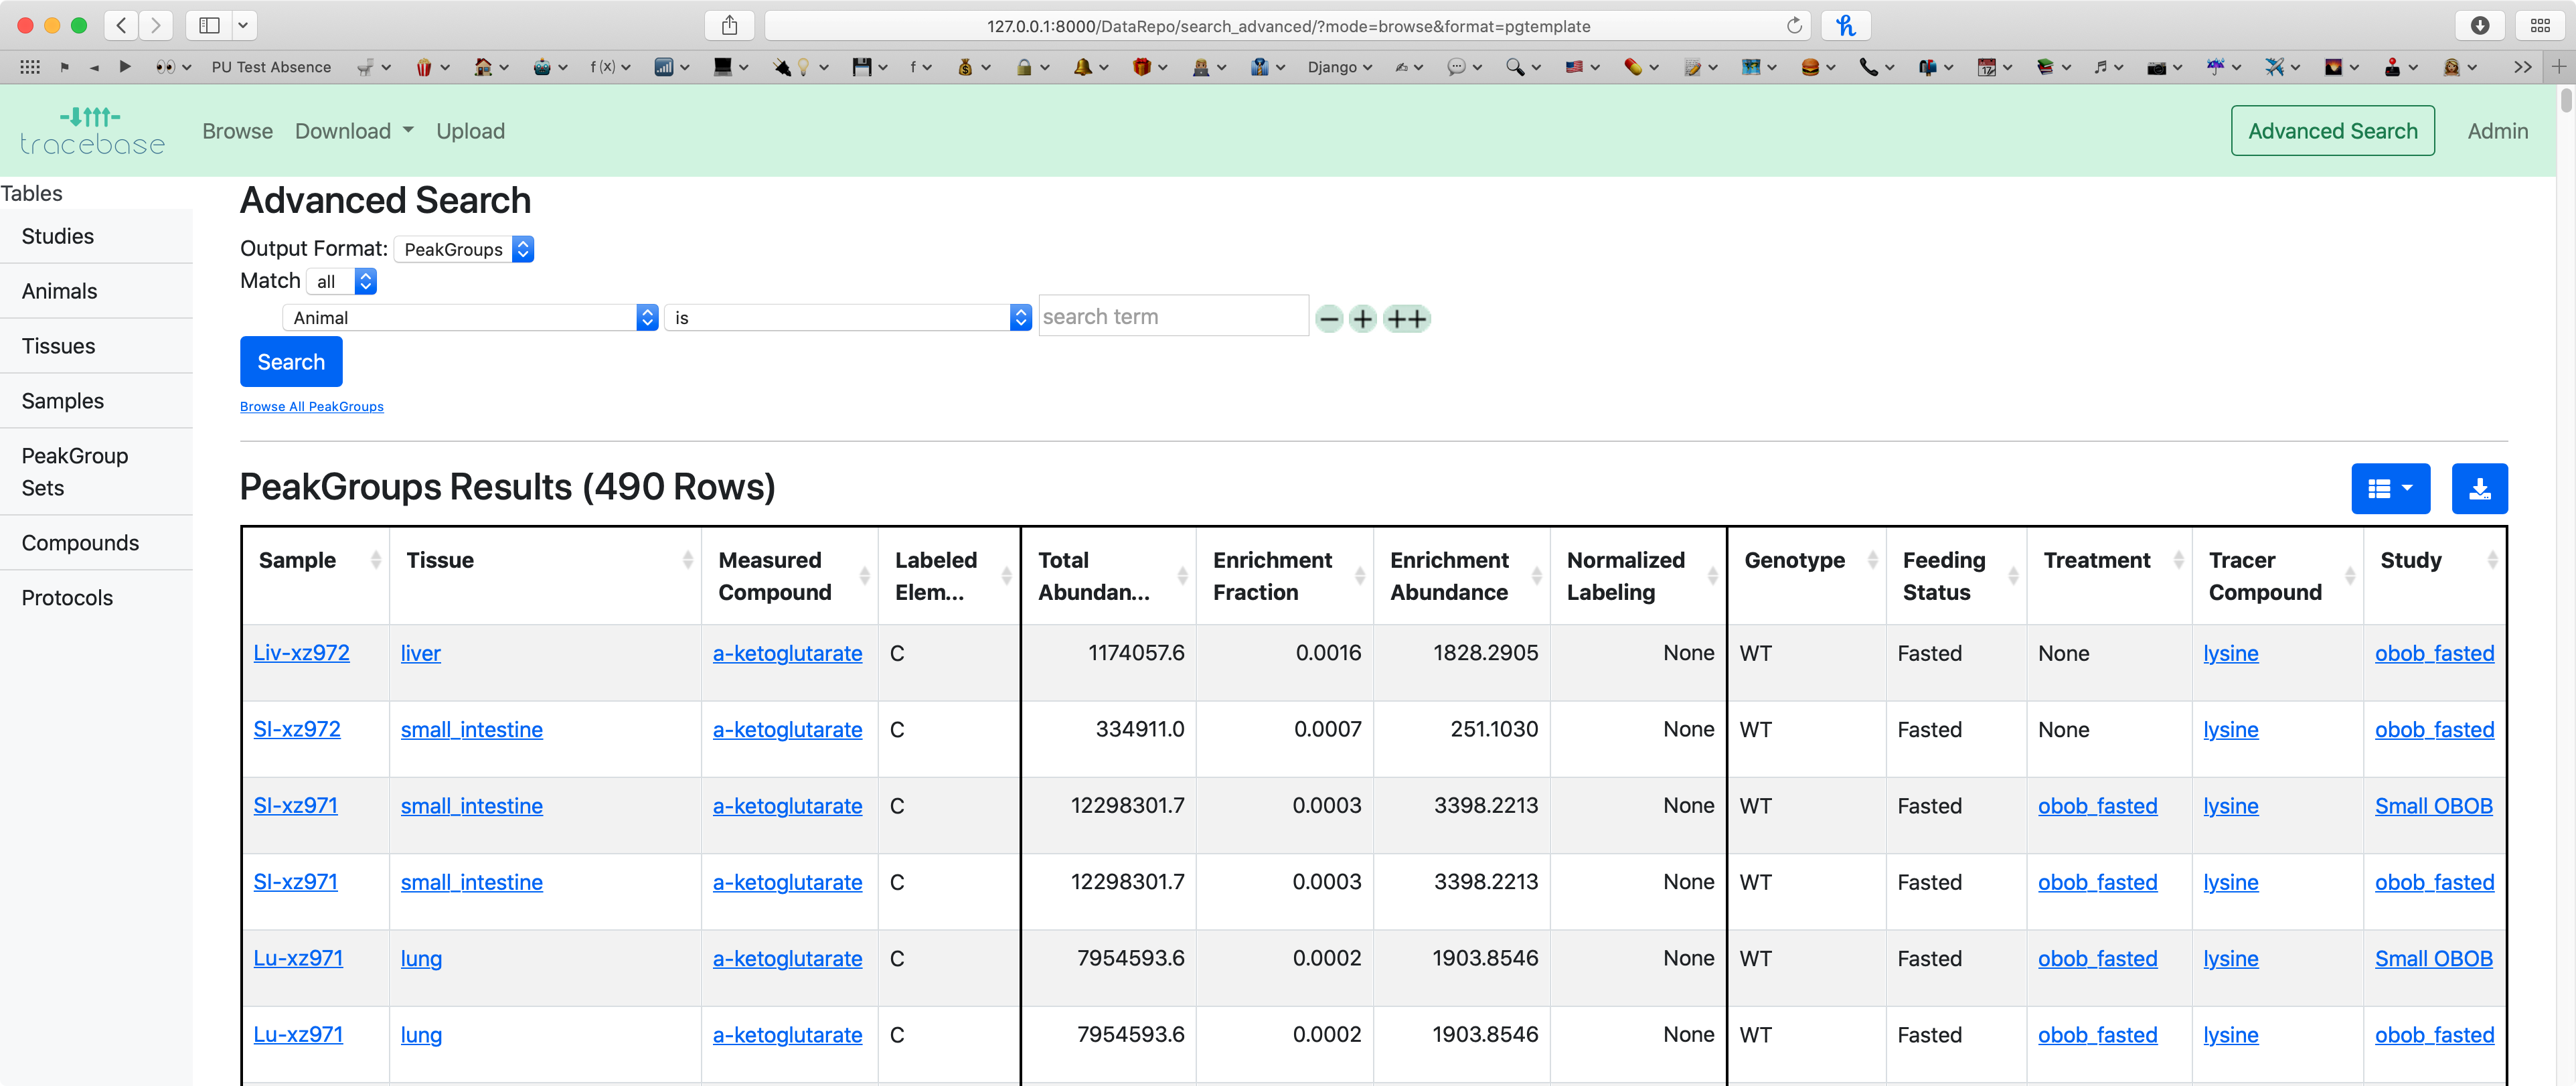Screen dimensions: 2576x1086
Task: Select Compounds in the Tables sidebar
Action: tap(80, 542)
